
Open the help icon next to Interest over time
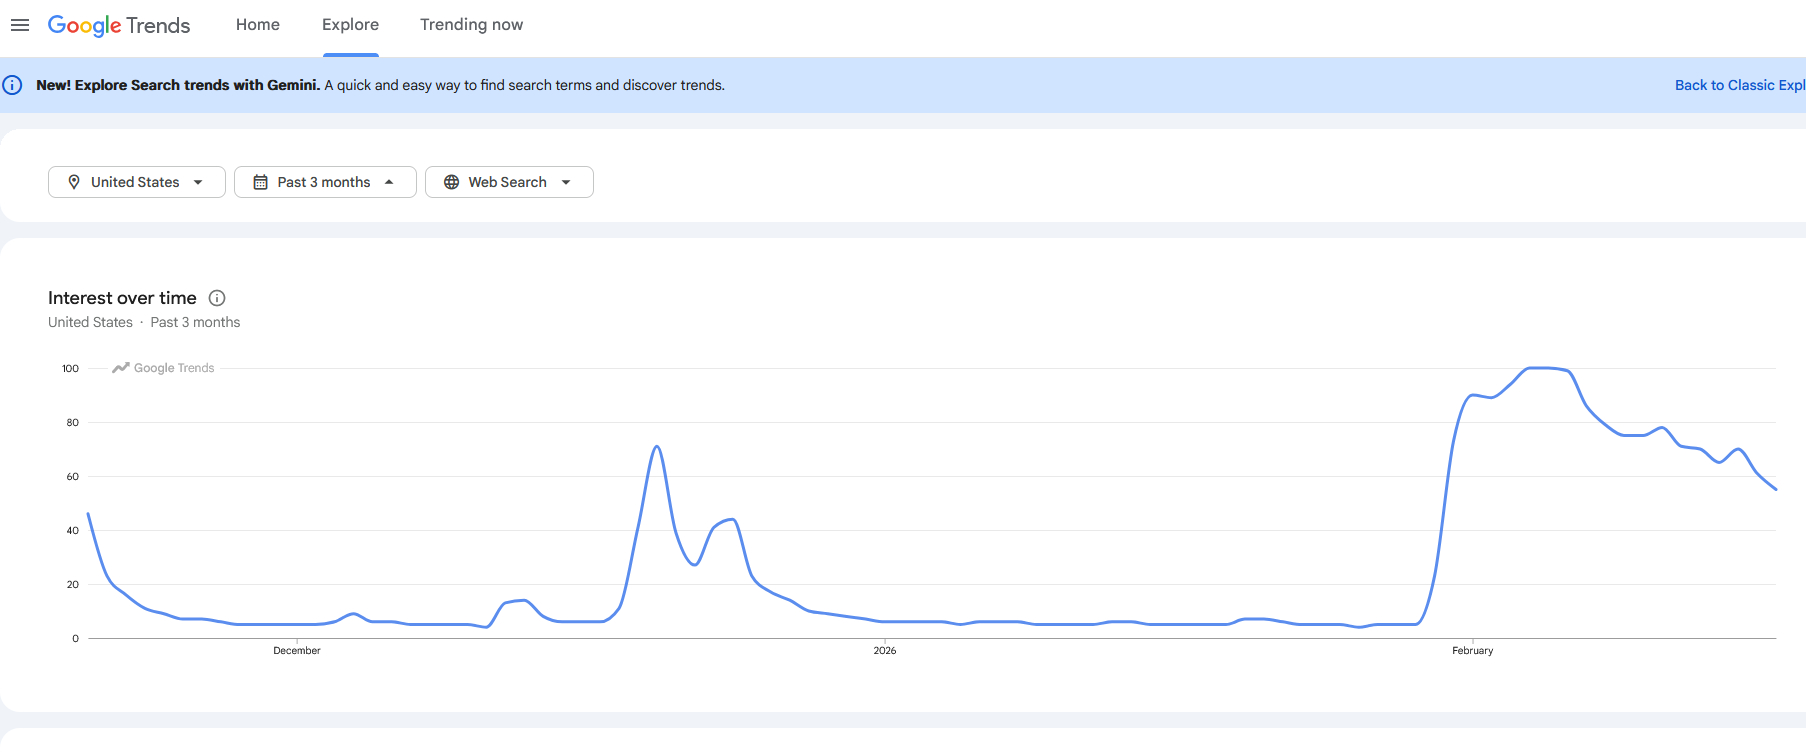(217, 298)
